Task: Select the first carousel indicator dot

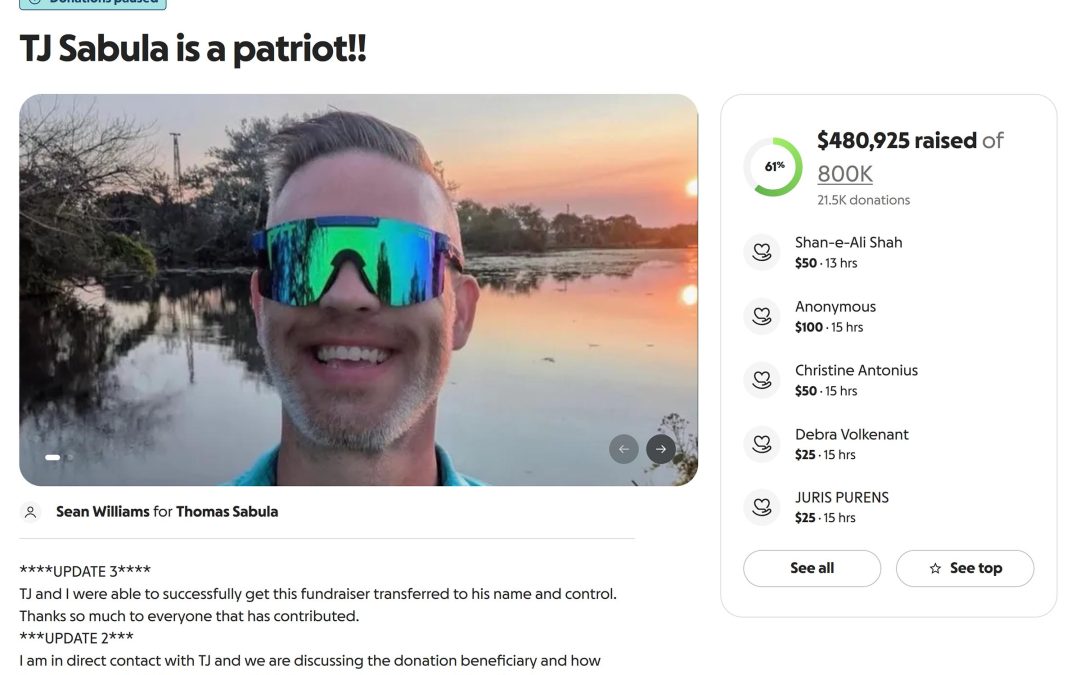Action: 53,457
